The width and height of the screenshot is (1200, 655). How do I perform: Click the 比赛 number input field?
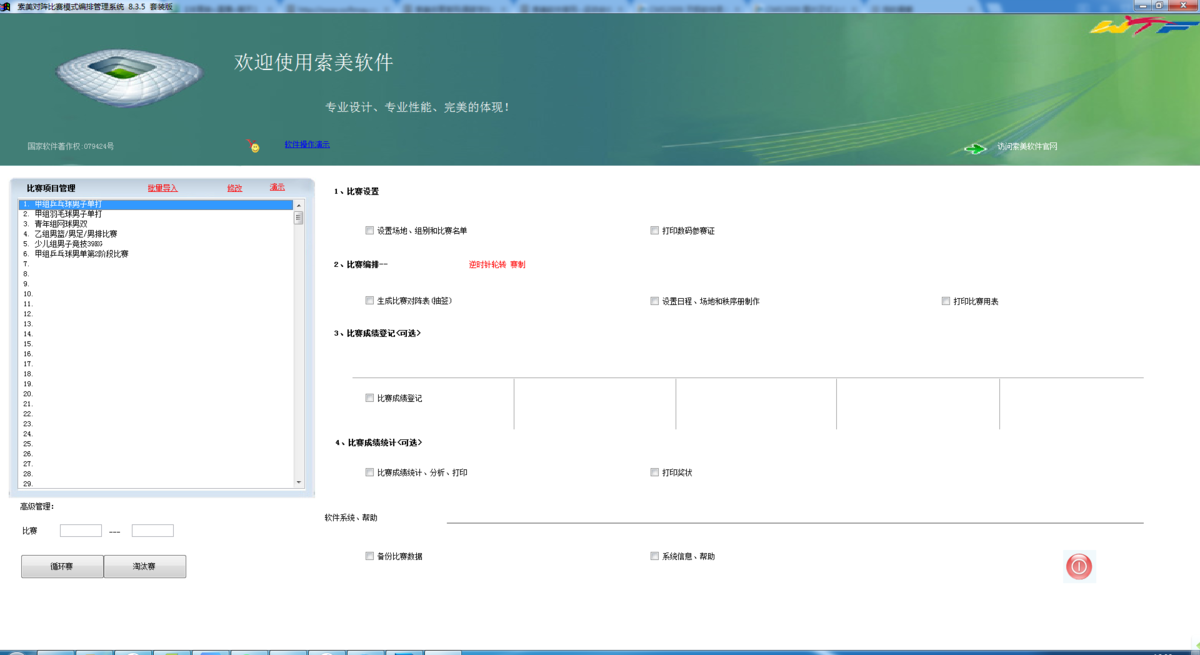coord(80,530)
